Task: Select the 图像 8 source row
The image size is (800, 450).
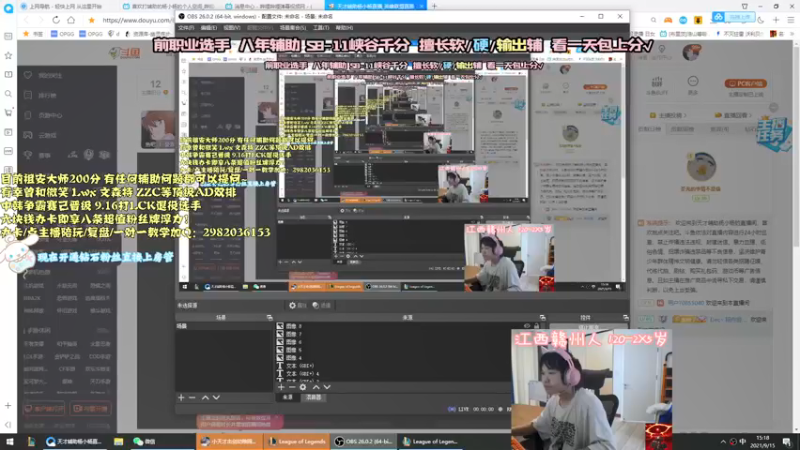Action: tap(410, 326)
